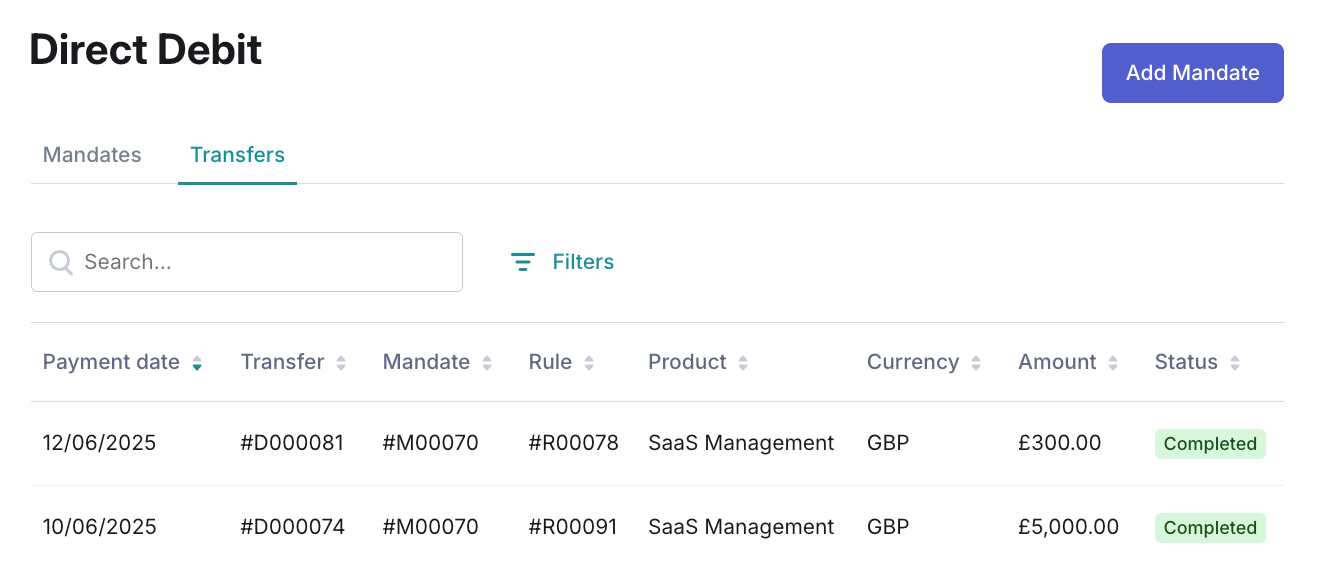Click the Currency header label
The image size is (1320, 569).
(x=913, y=362)
